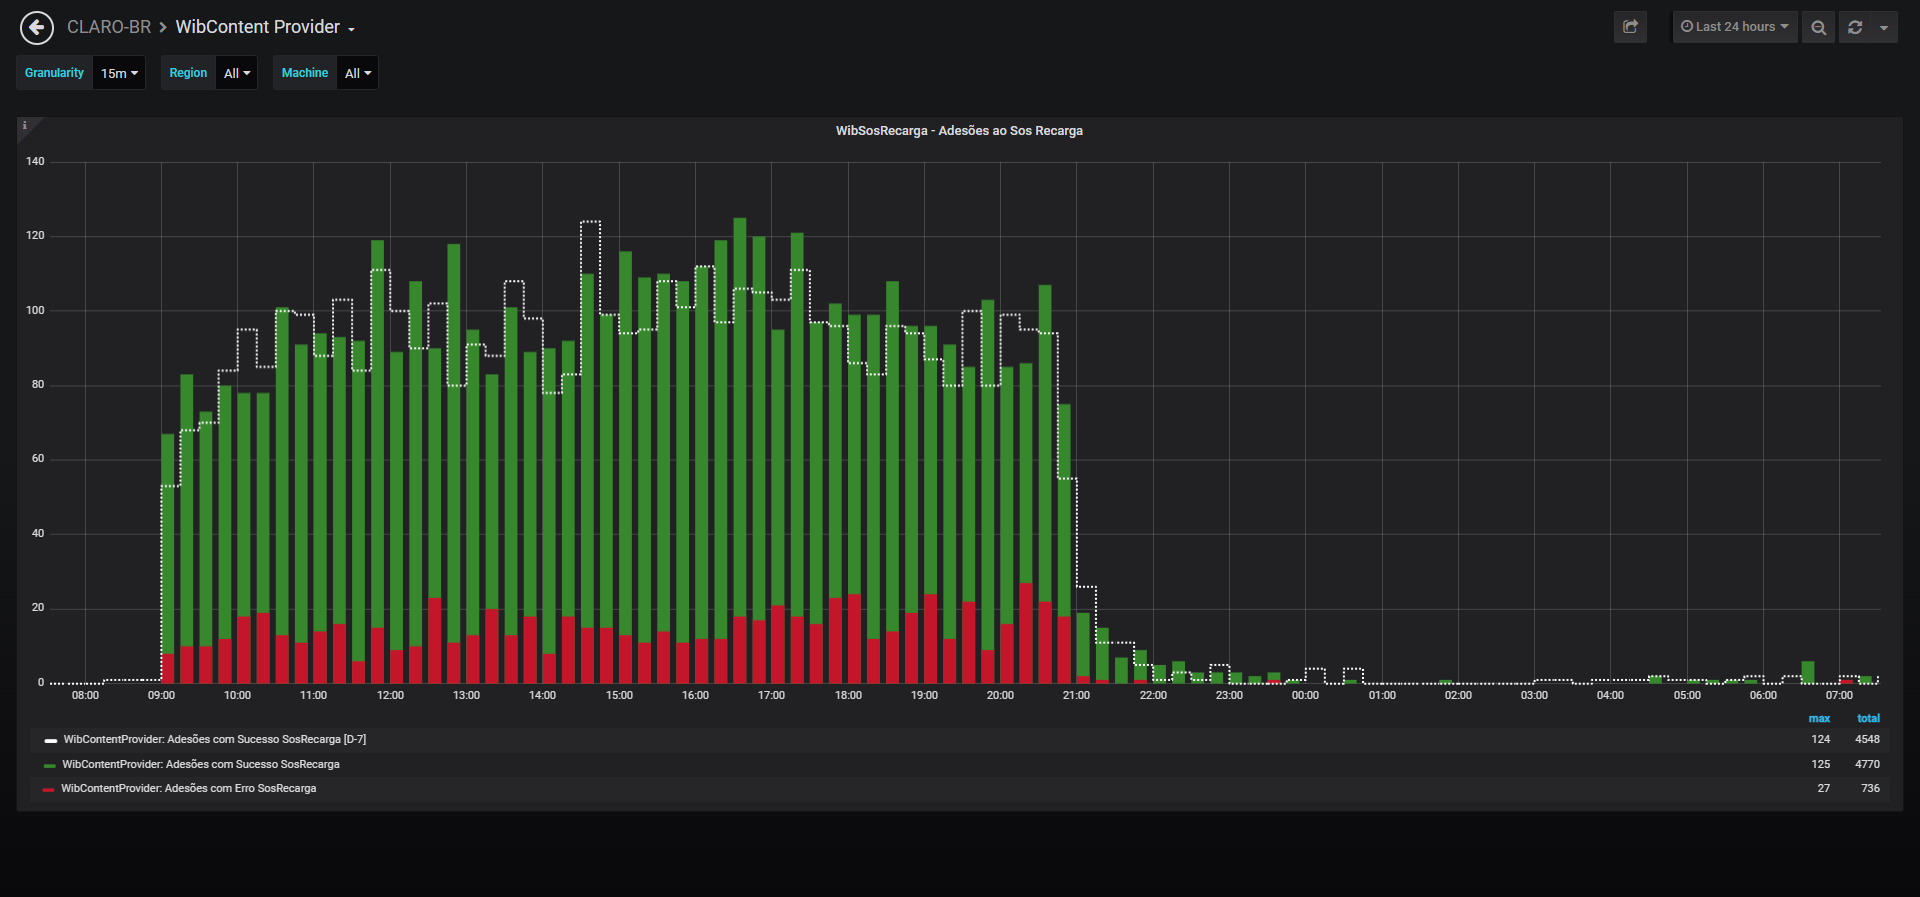Click the panel info corner icon

25,126
